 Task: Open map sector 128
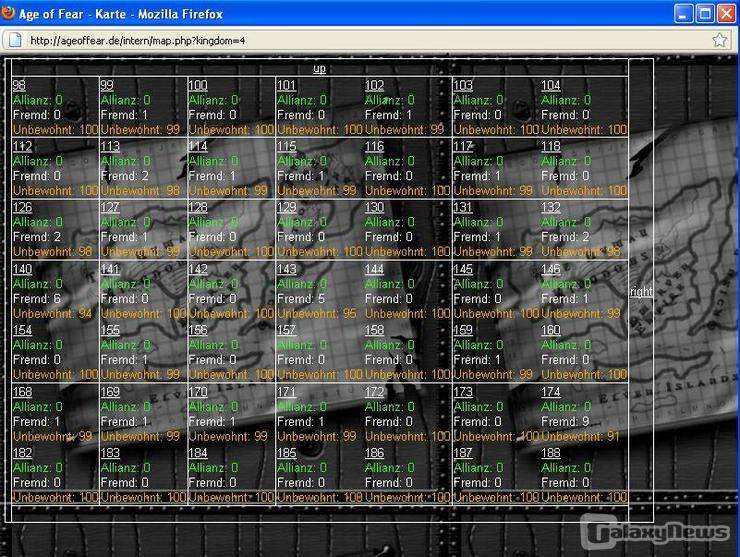(x=198, y=207)
